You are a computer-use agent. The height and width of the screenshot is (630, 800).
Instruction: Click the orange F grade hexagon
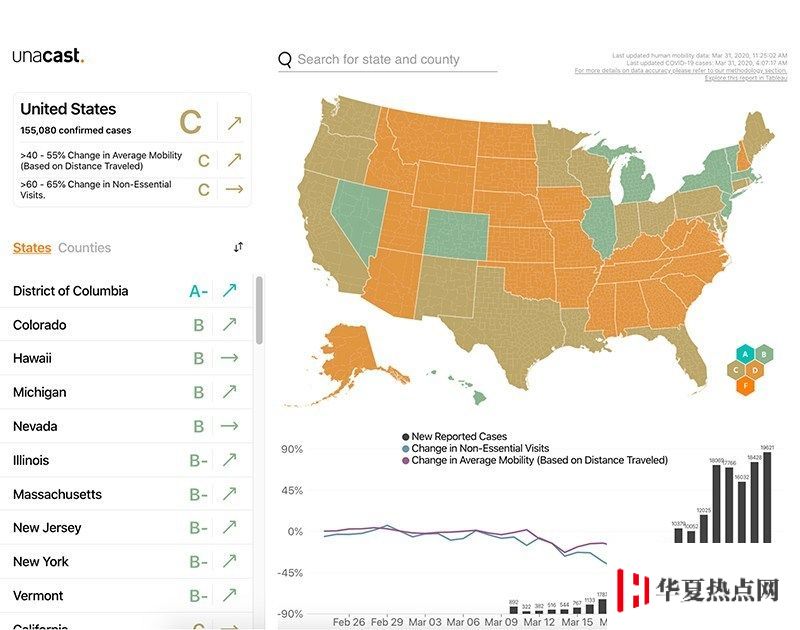[x=745, y=386]
